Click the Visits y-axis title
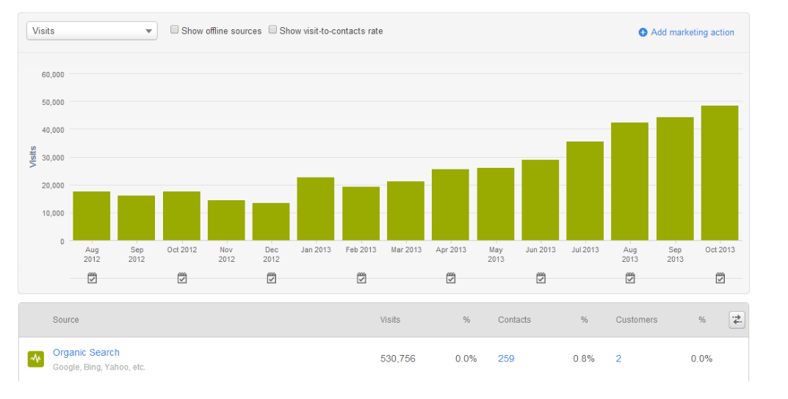Image resolution: width=788 pixels, height=399 pixels. pyautogui.click(x=33, y=157)
